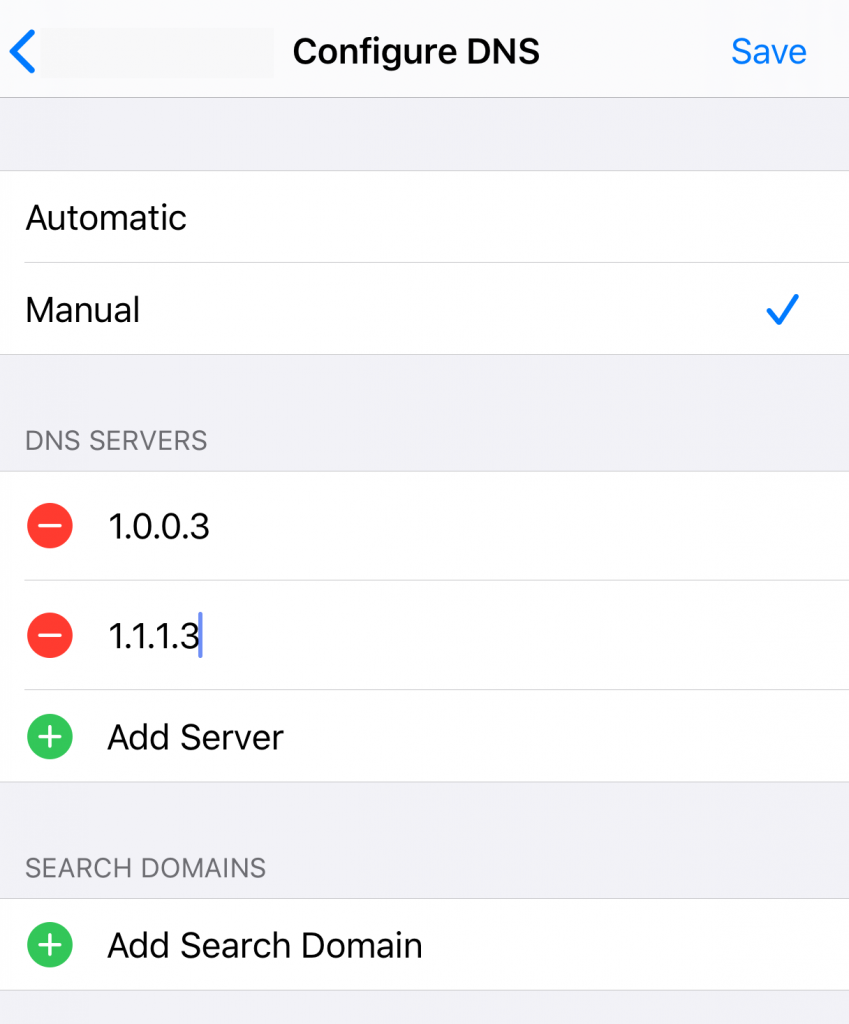This screenshot has height=1024, width=849.
Task: Tap green plus beside Add Search Domain
Action: (50, 944)
